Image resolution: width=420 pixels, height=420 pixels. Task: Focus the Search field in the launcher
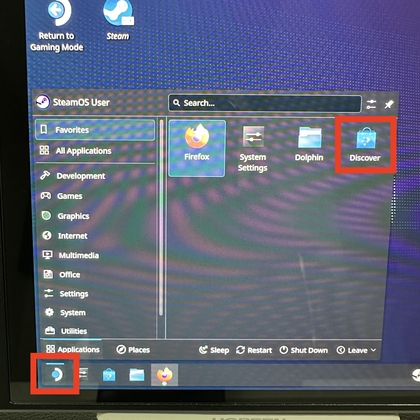(265, 103)
